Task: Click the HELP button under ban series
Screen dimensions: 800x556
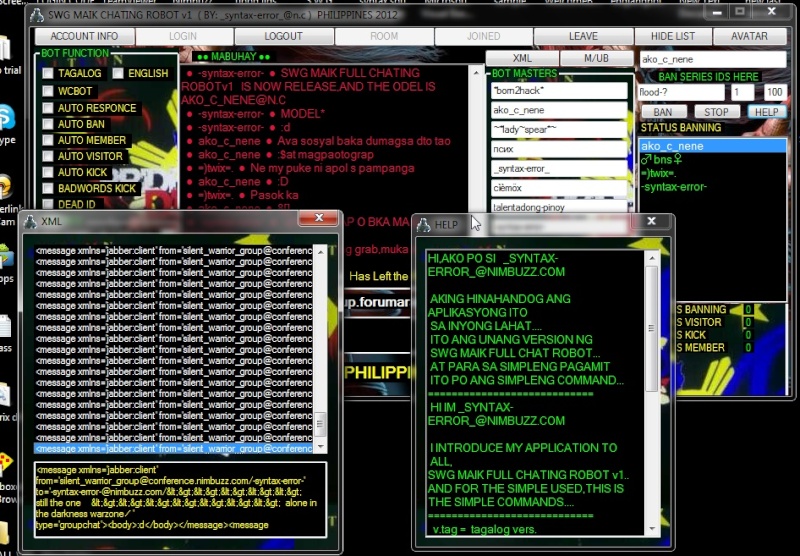Action: [x=766, y=112]
